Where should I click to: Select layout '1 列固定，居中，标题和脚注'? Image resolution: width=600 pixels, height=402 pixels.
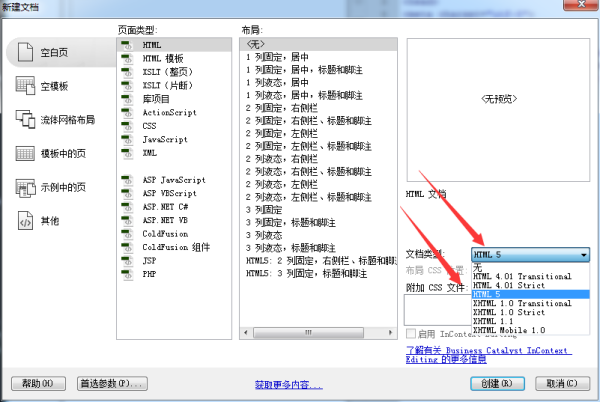tap(318, 70)
